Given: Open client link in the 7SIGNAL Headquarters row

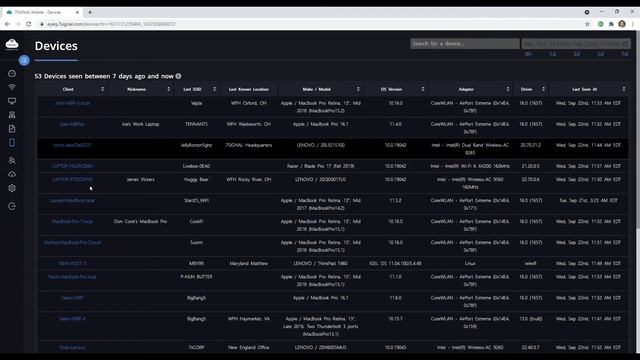Looking at the screenshot, I should pos(72,145).
